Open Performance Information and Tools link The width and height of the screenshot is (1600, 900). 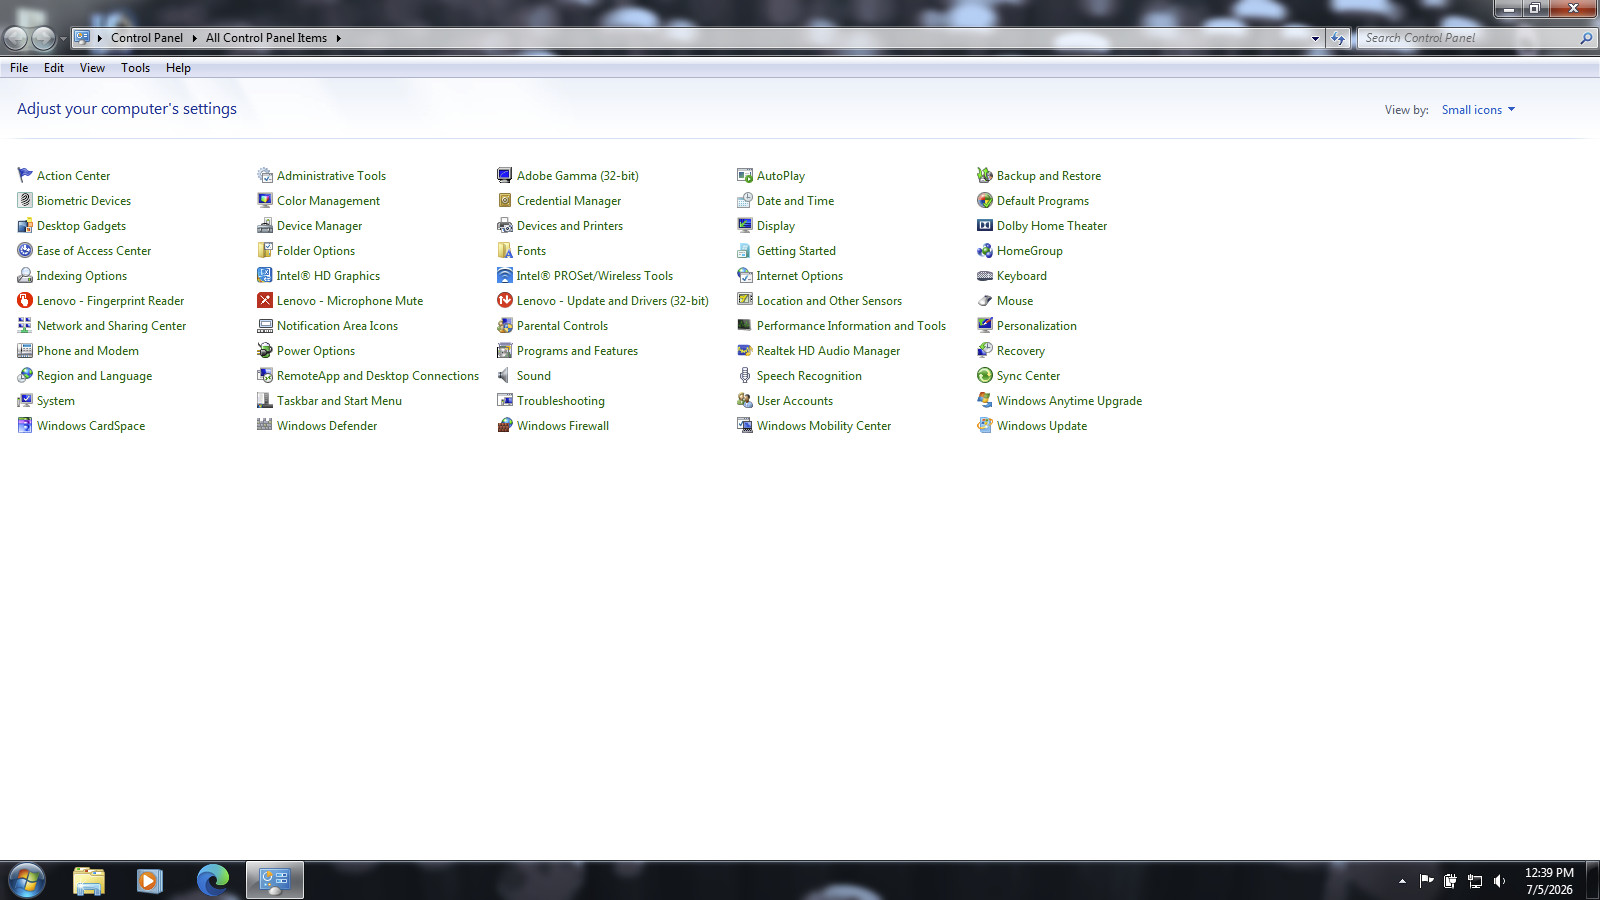tap(851, 326)
